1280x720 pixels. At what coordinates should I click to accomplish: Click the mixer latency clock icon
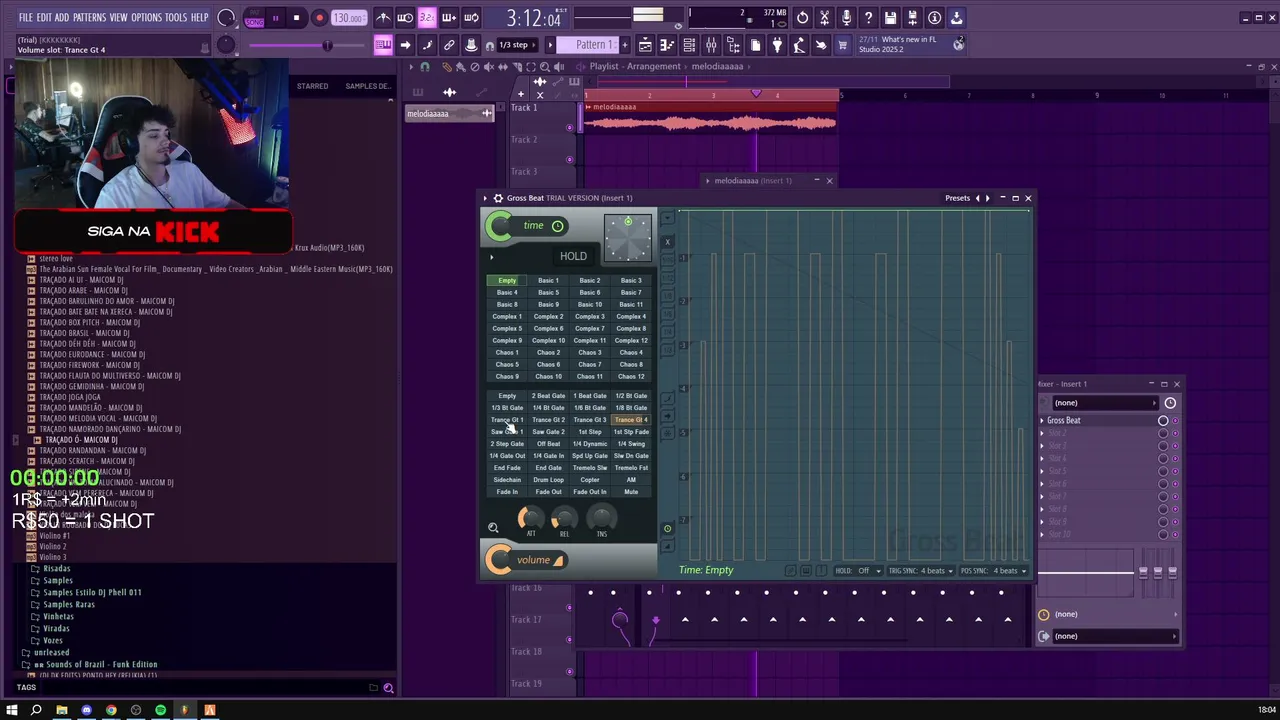[x=1170, y=403]
